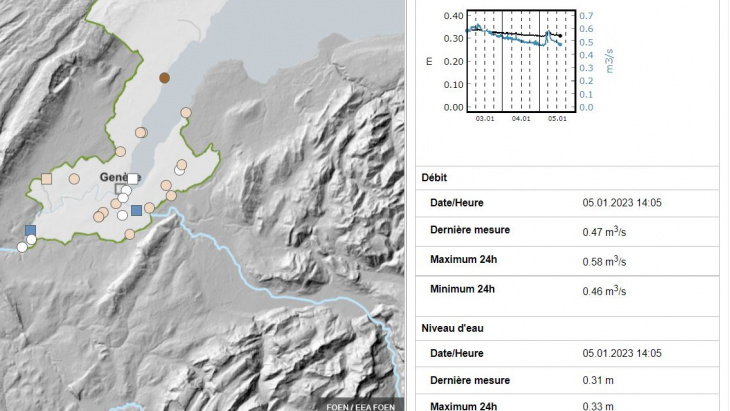Viewport: 730px width, 411px height.
Task: Select the 0.31 m water level measurement
Action: click(597, 381)
